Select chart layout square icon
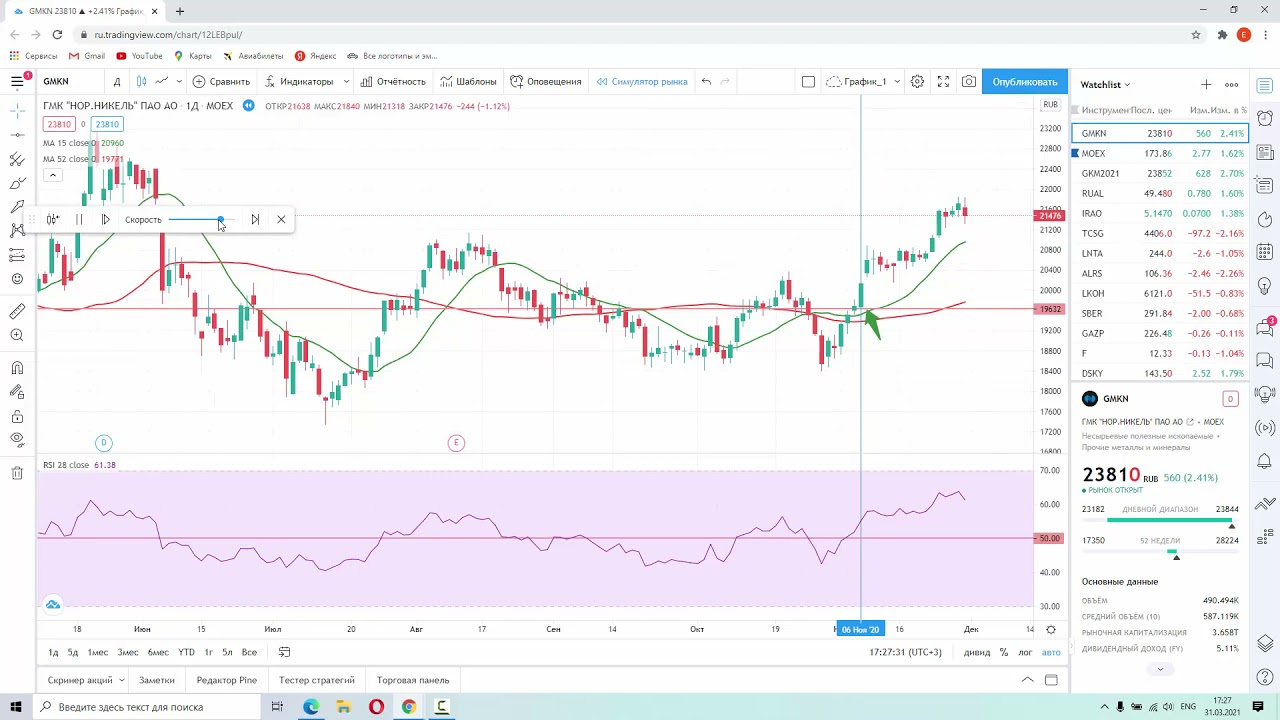 [808, 82]
